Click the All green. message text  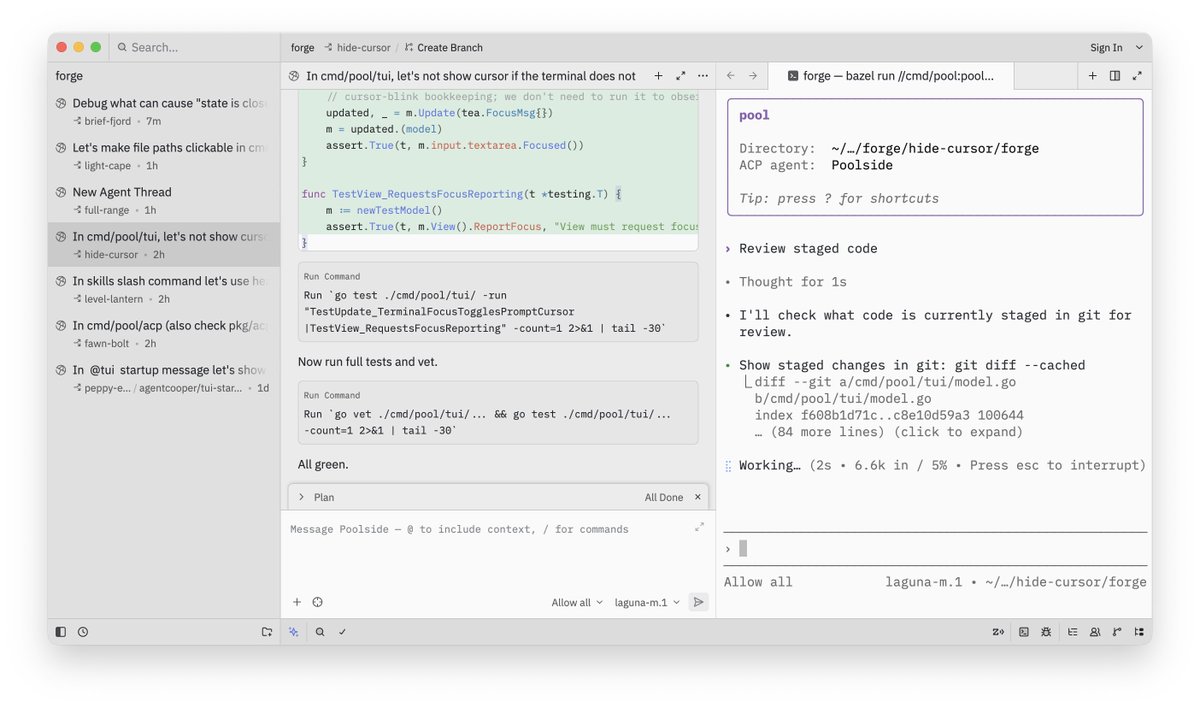(x=323, y=465)
